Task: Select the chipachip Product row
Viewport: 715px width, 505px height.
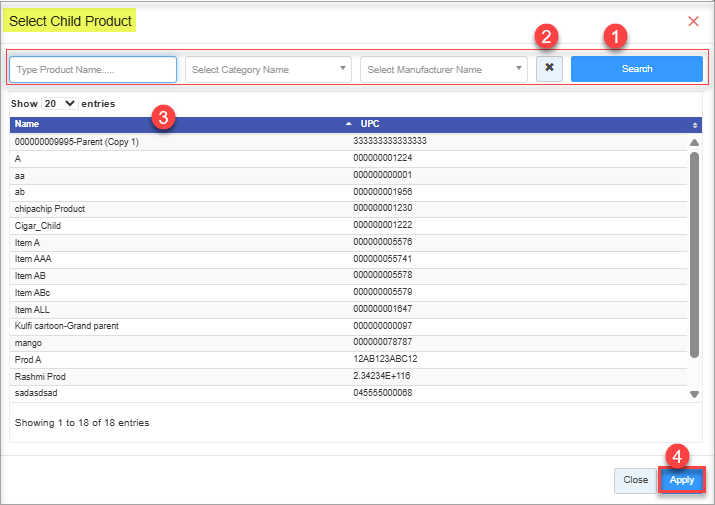Action: tap(348, 209)
